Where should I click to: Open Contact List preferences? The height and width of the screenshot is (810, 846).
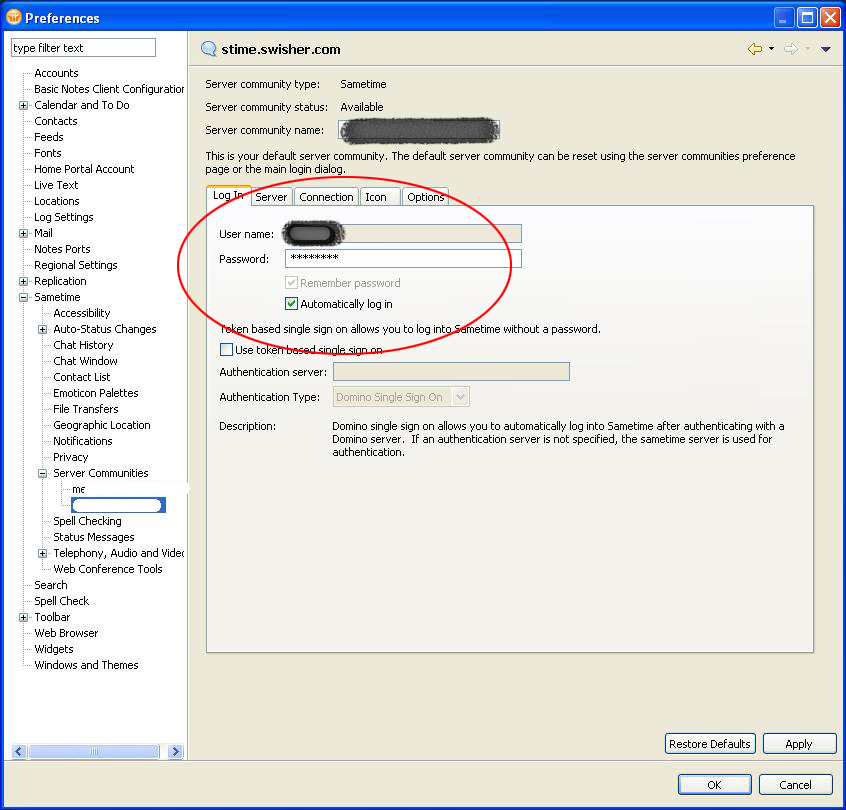point(81,377)
